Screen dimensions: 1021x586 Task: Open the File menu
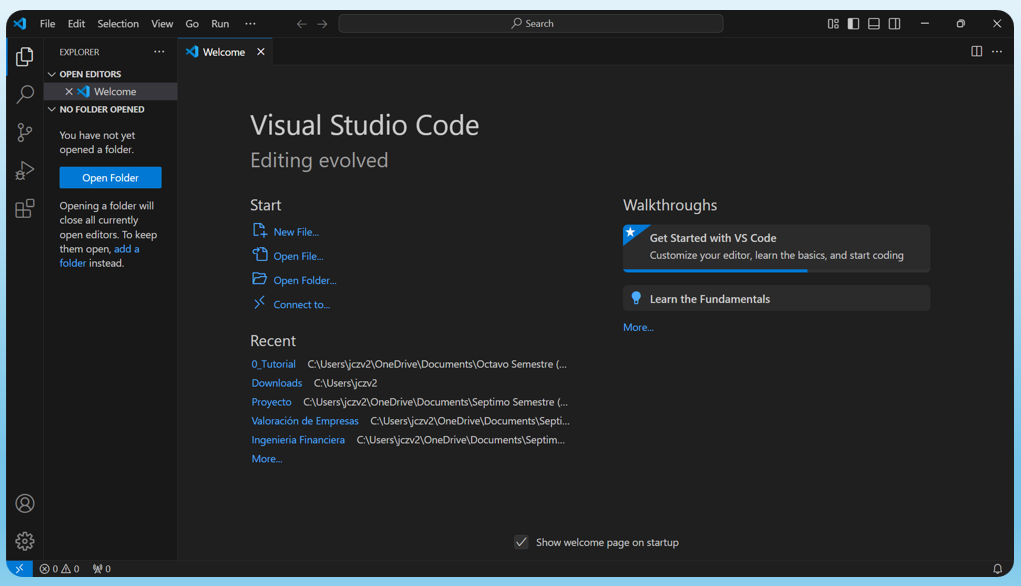48,23
